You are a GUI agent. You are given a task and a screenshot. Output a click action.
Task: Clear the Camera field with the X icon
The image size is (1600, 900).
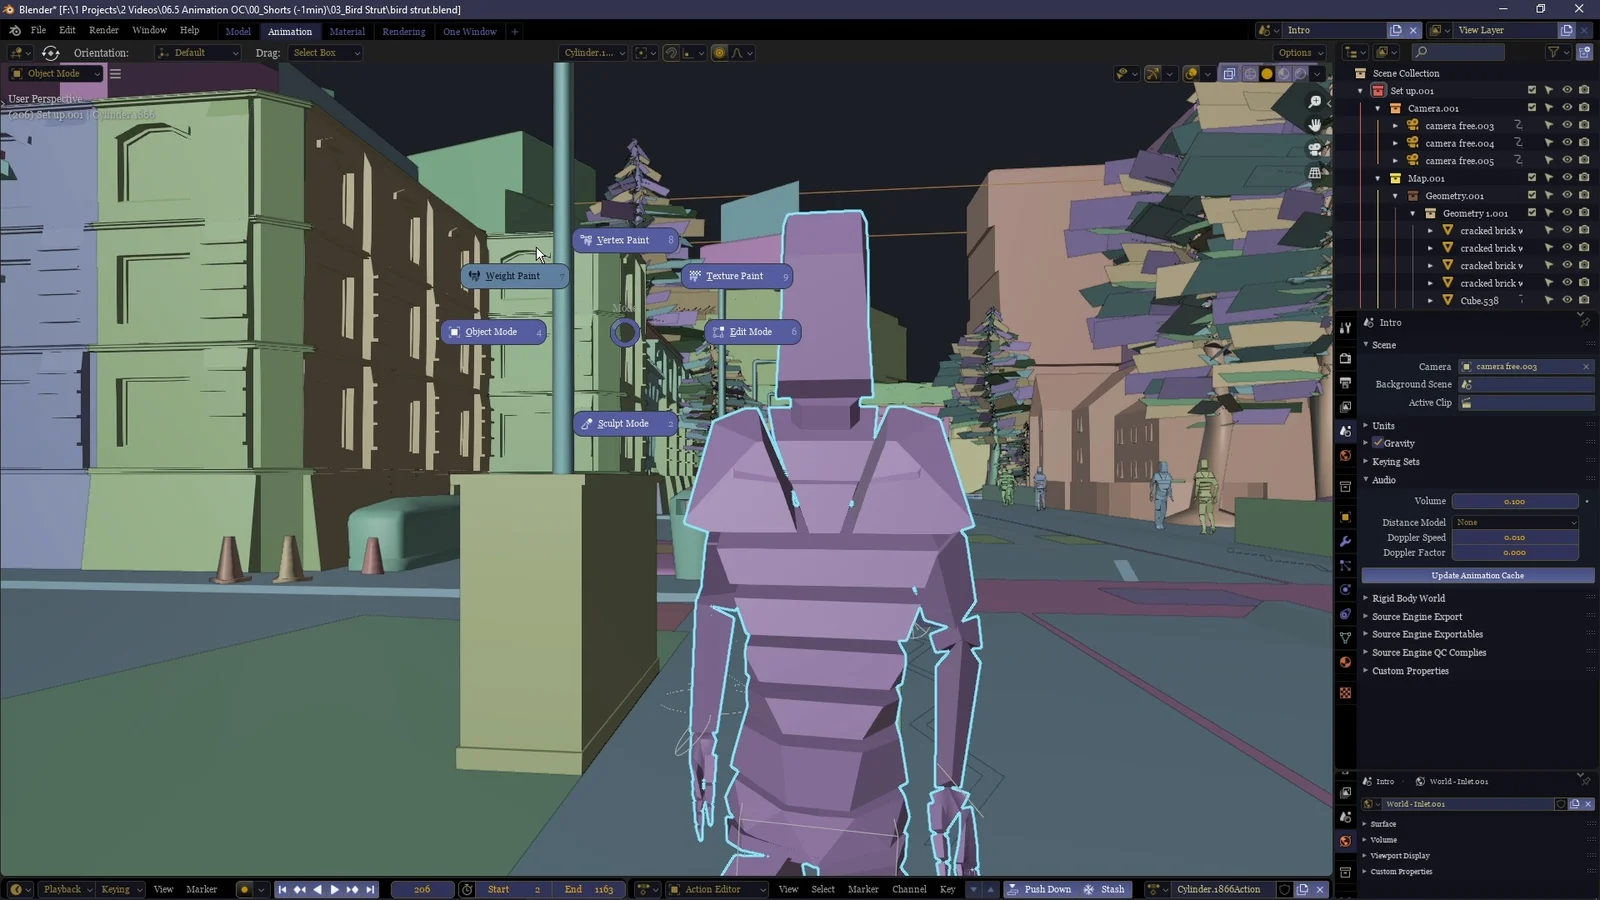pyautogui.click(x=1585, y=366)
